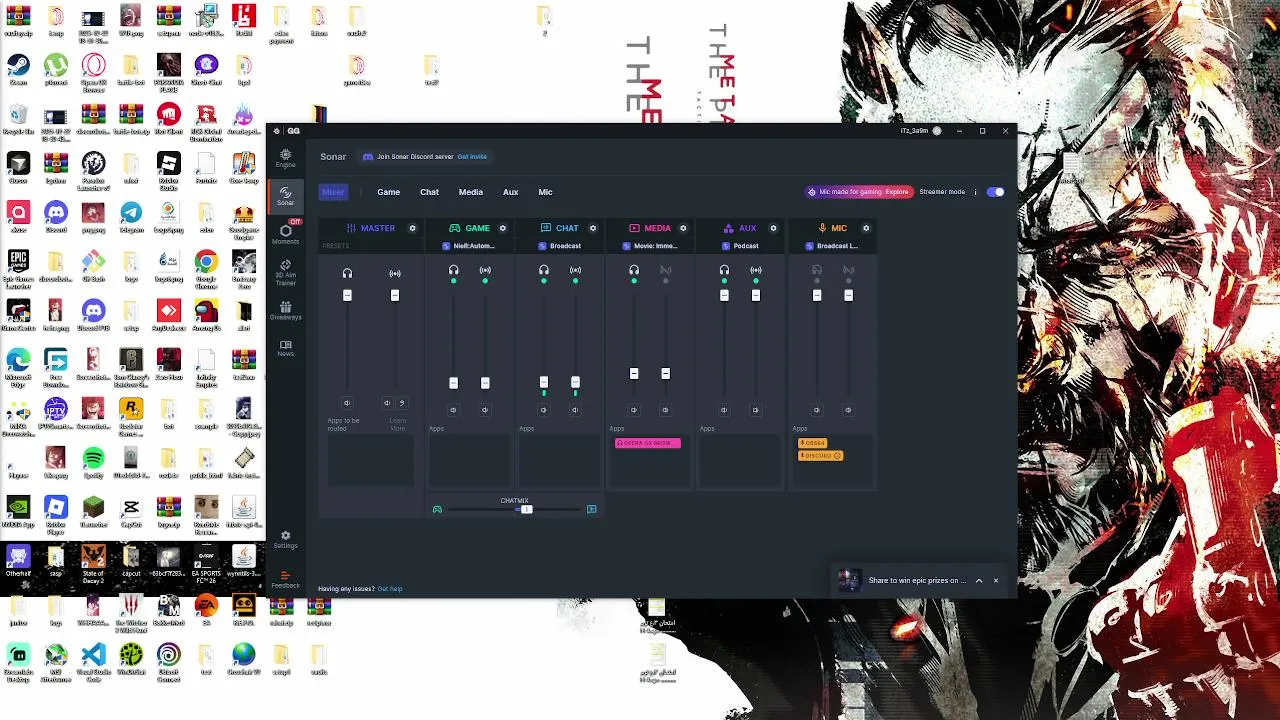This screenshot has height=720, width=1280.
Task: Open MEDIA channel Movie preset dropdown
Action: 650,246
